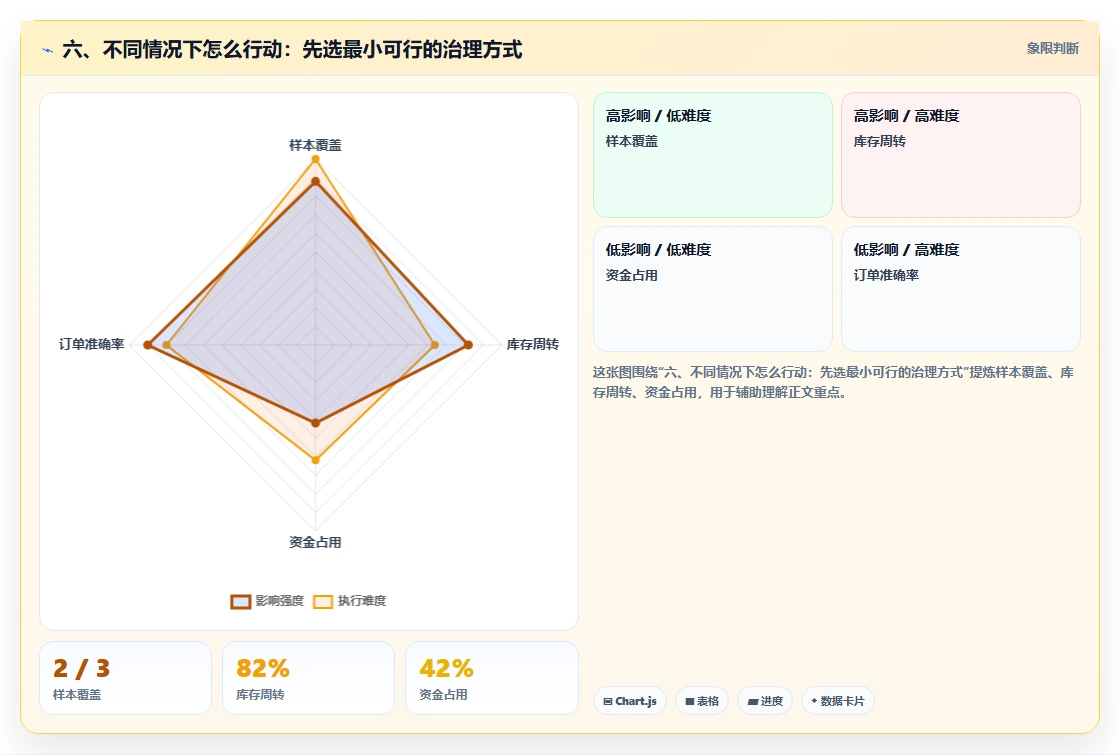The width and height of the screenshot is (1120, 755).
Task: Click the description paragraph starting 这张图围绕
Action: tap(833, 382)
